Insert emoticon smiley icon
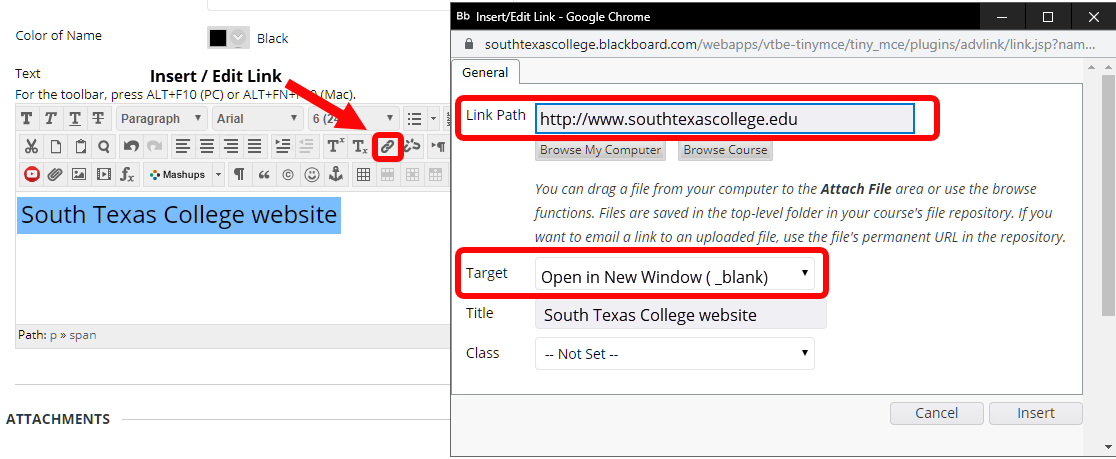The image size is (1116, 459). 312,174
